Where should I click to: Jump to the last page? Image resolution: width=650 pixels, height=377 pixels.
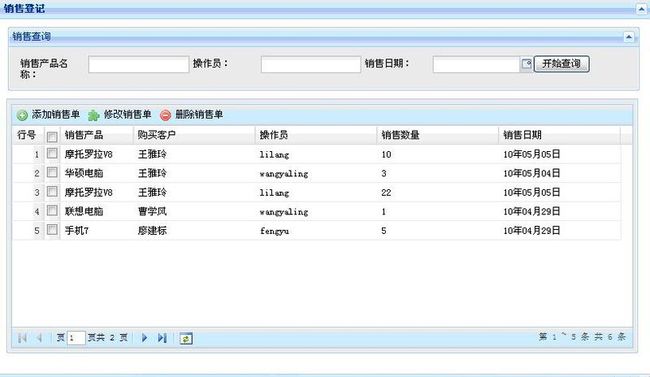tap(162, 338)
